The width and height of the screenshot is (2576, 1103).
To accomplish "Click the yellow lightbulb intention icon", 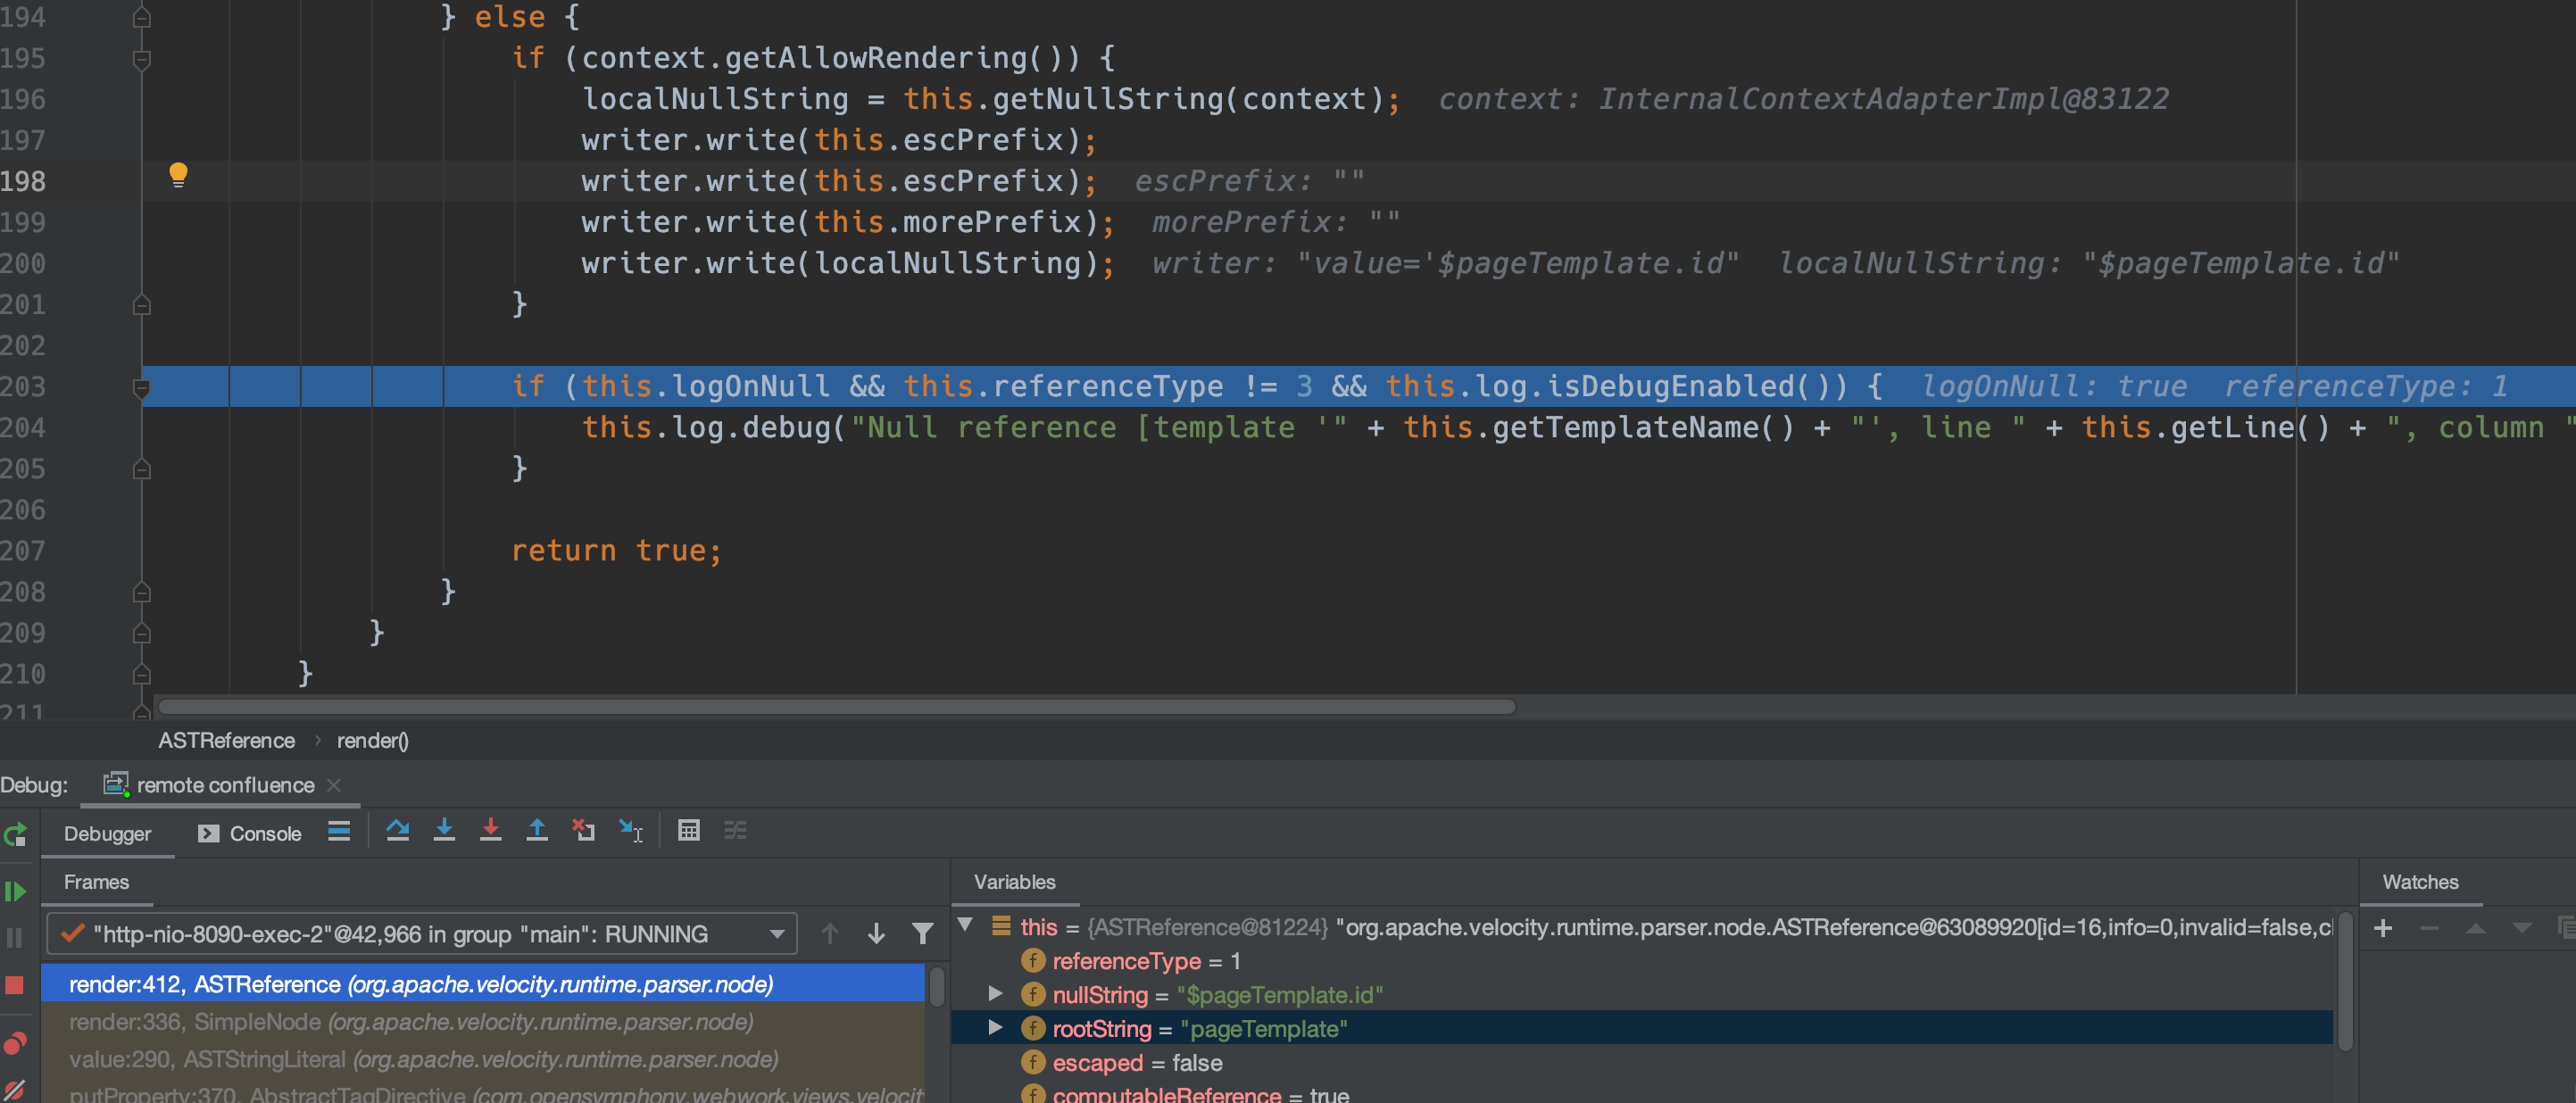I will pyautogui.click(x=178, y=175).
